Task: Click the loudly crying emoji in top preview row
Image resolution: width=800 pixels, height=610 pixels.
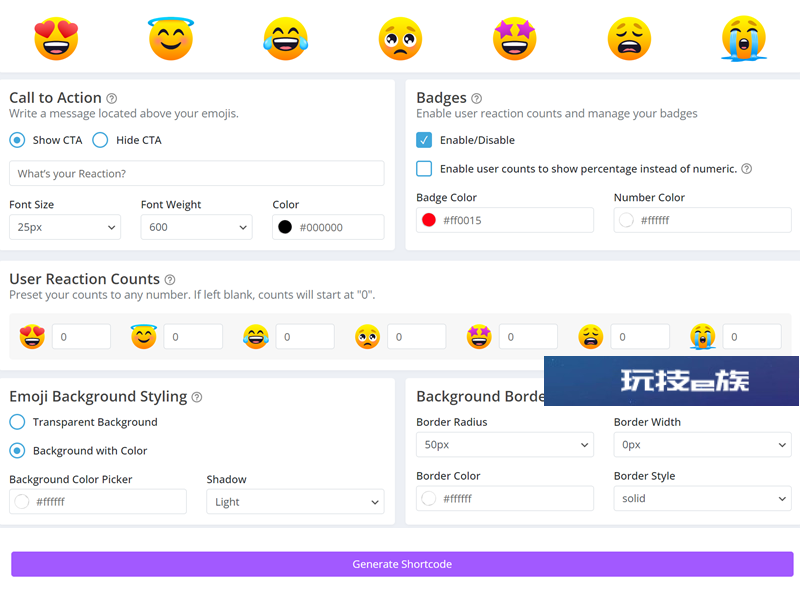Action: [x=744, y=39]
